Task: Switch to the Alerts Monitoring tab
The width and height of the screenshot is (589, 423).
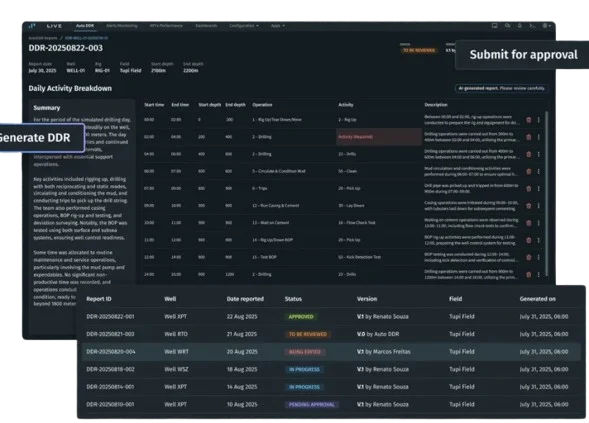Action: pyautogui.click(x=122, y=26)
